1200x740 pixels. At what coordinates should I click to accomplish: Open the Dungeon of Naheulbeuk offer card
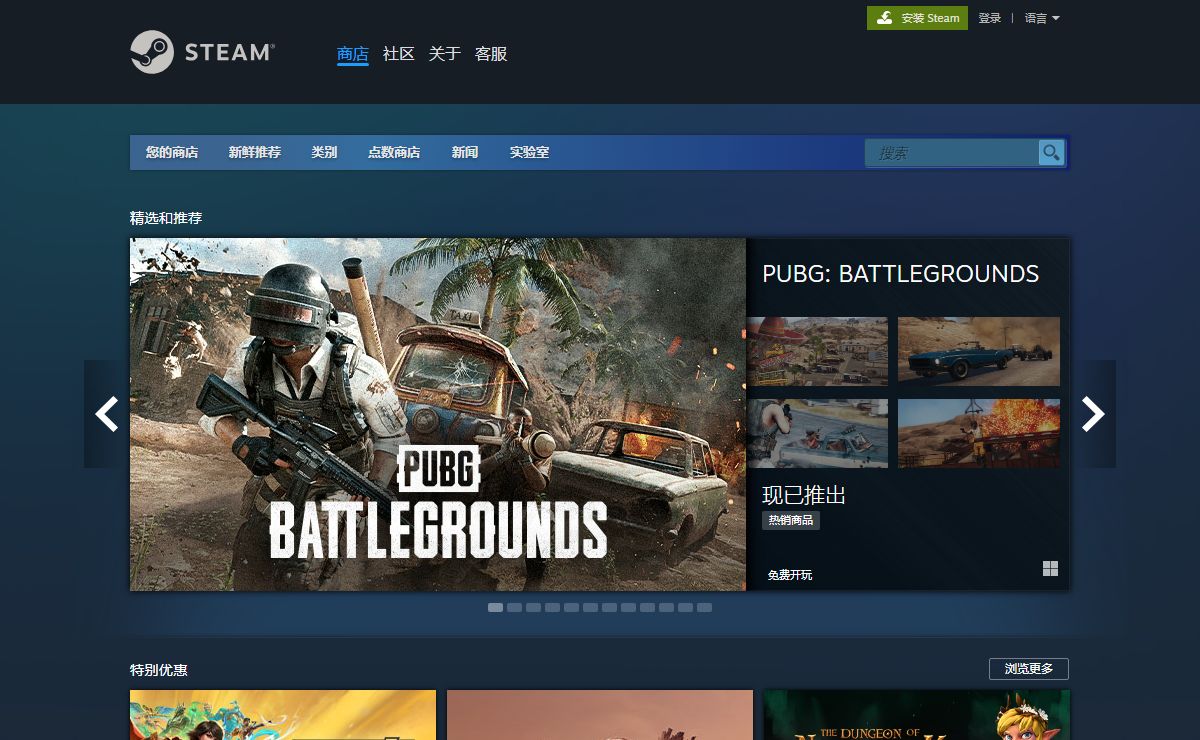917,715
